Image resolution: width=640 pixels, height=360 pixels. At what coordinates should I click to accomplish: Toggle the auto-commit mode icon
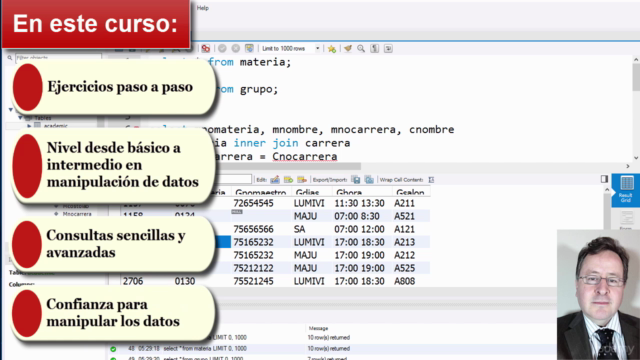click(249, 49)
